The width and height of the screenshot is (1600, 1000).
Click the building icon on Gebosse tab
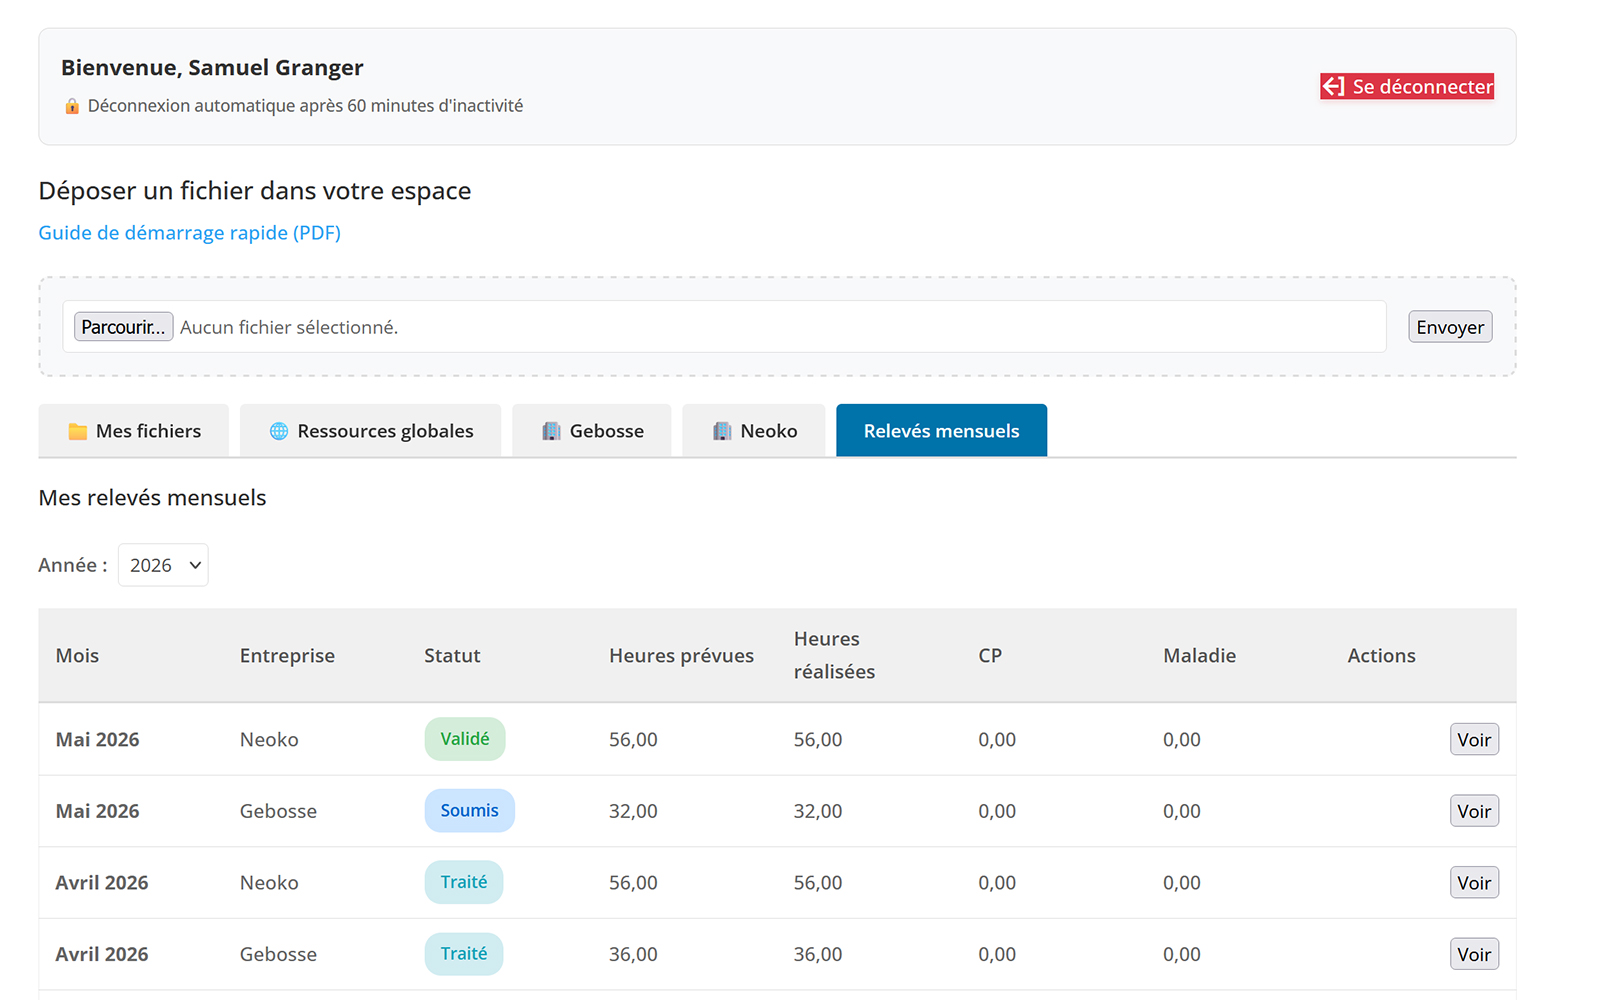pos(551,431)
